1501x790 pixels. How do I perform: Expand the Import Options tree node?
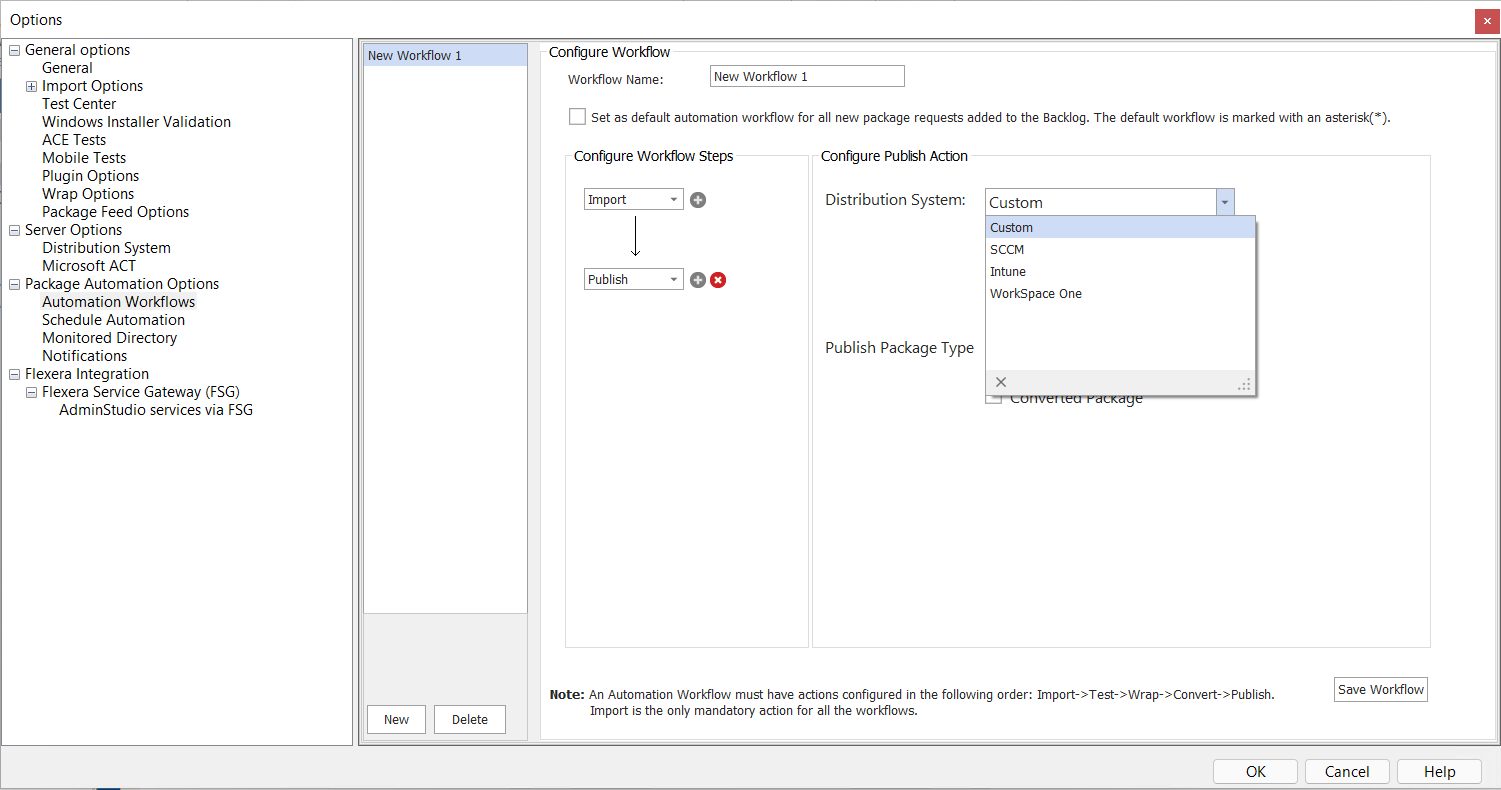point(32,86)
